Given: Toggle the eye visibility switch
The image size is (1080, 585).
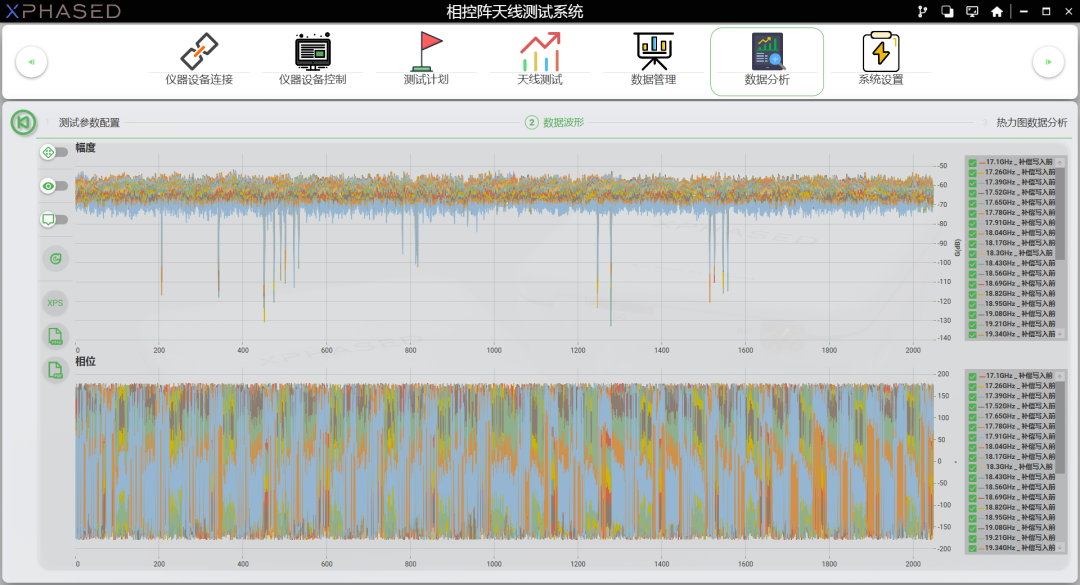Looking at the screenshot, I should [54, 186].
